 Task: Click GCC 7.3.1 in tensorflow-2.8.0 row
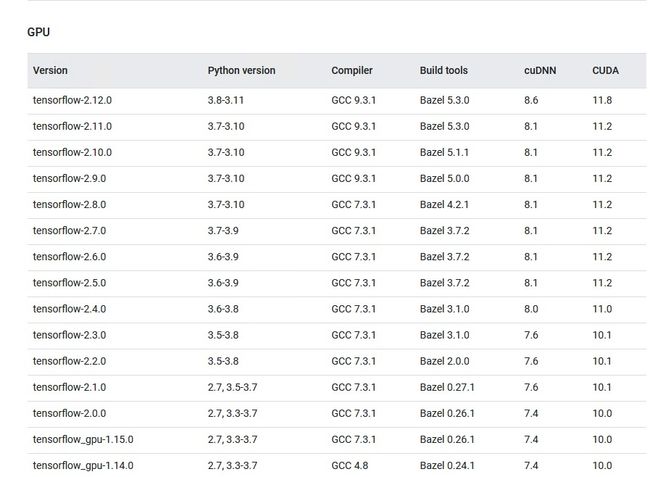coord(353,205)
